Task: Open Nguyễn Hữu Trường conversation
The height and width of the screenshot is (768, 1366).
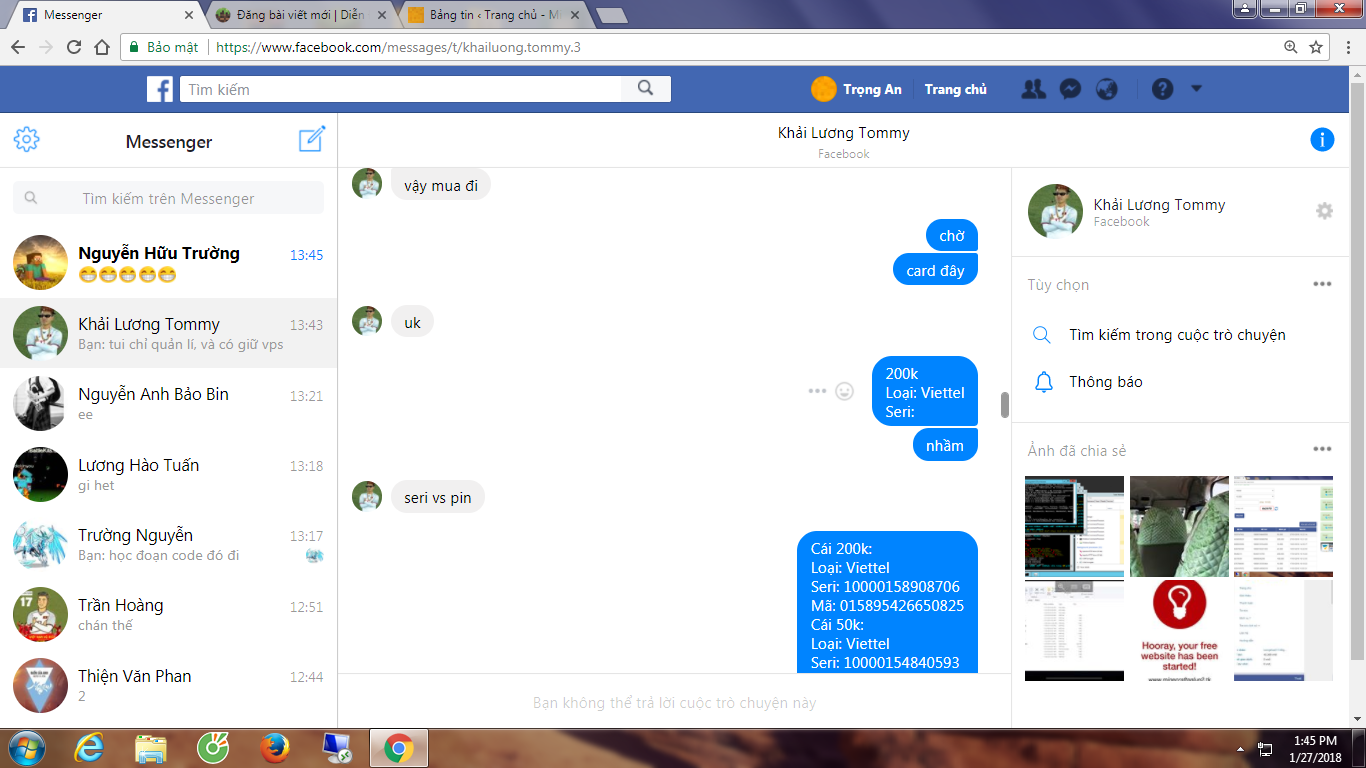Action: click(168, 263)
